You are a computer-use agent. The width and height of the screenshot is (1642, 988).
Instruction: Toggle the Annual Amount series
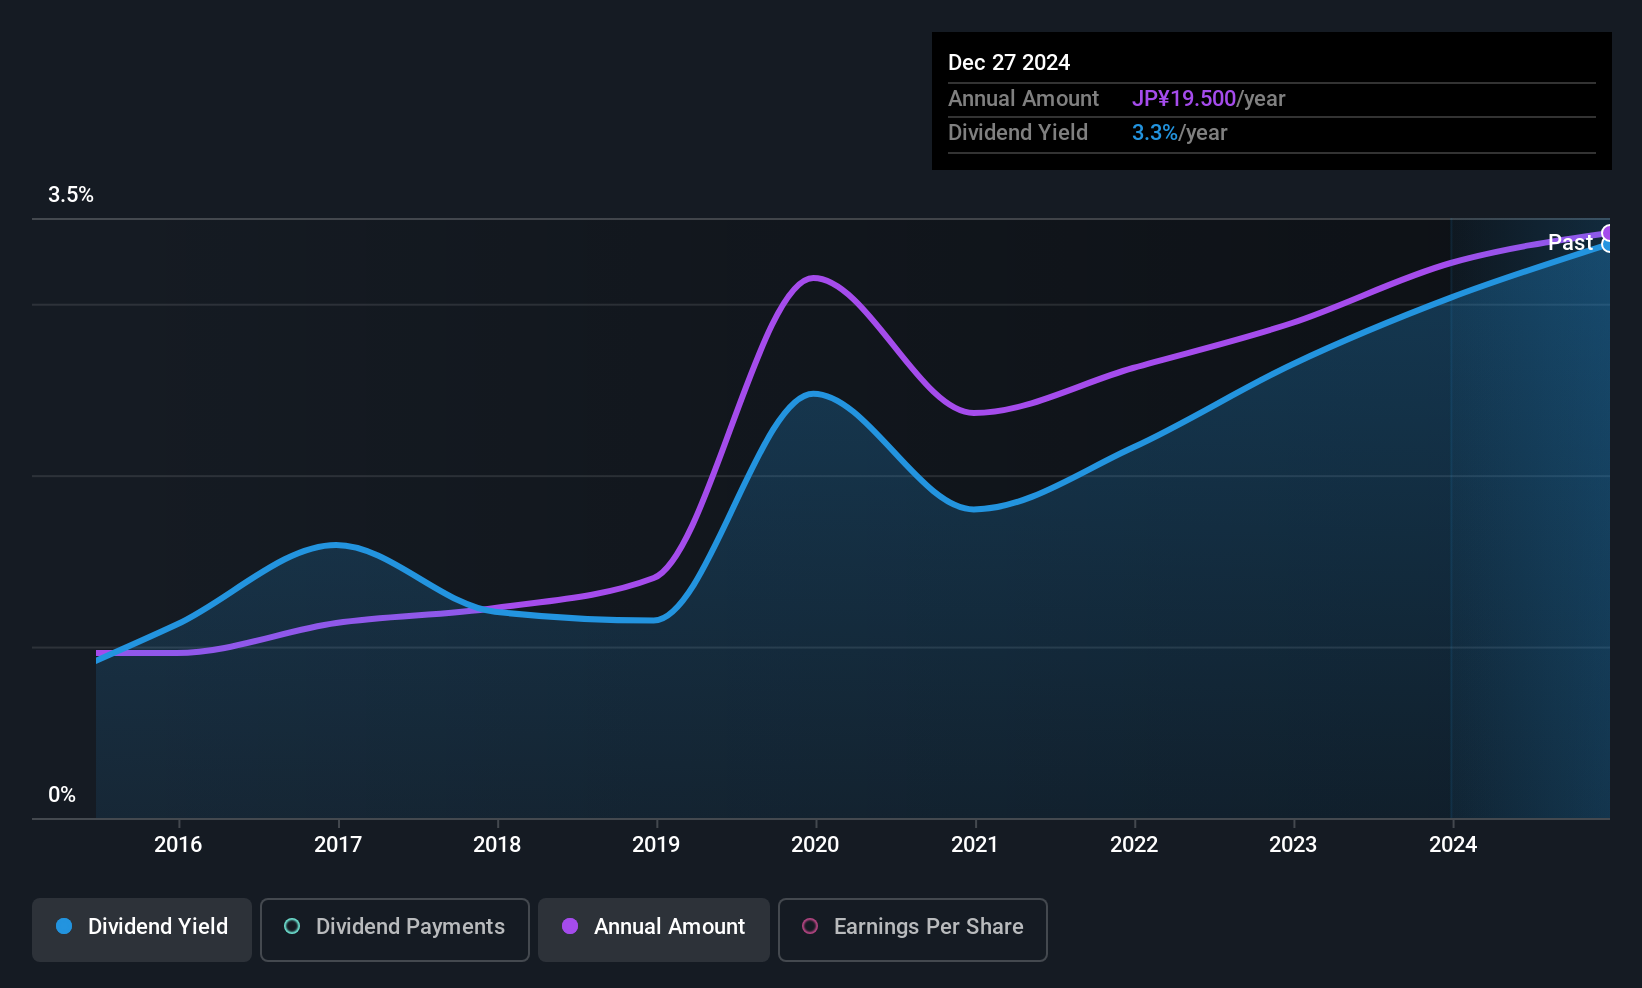[654, 929]
